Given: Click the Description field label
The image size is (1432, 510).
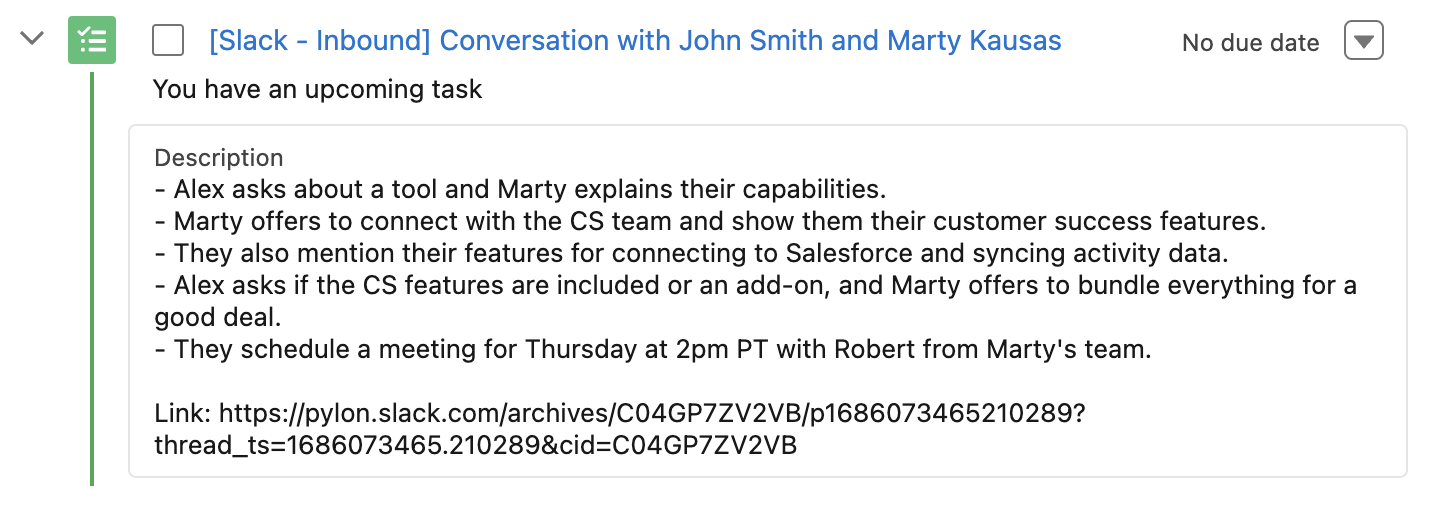Looking at the screenshot, I should 219,158.
